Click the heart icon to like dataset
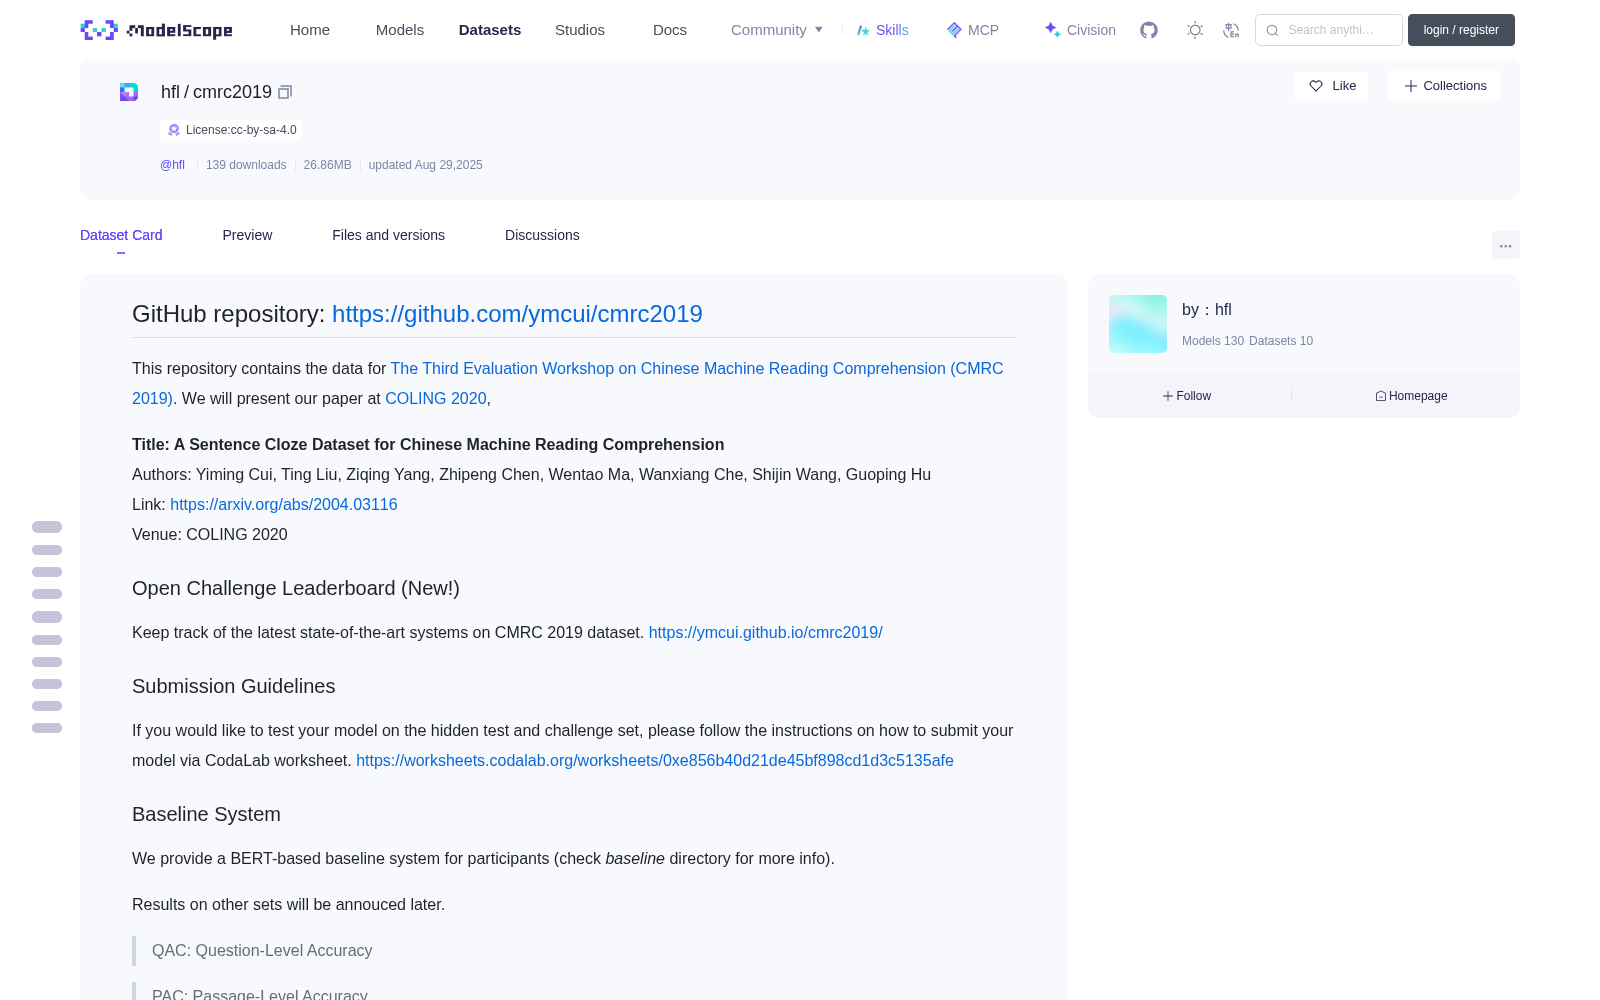Viewport: 1600px width, 1000px height. click(1316, 86)
